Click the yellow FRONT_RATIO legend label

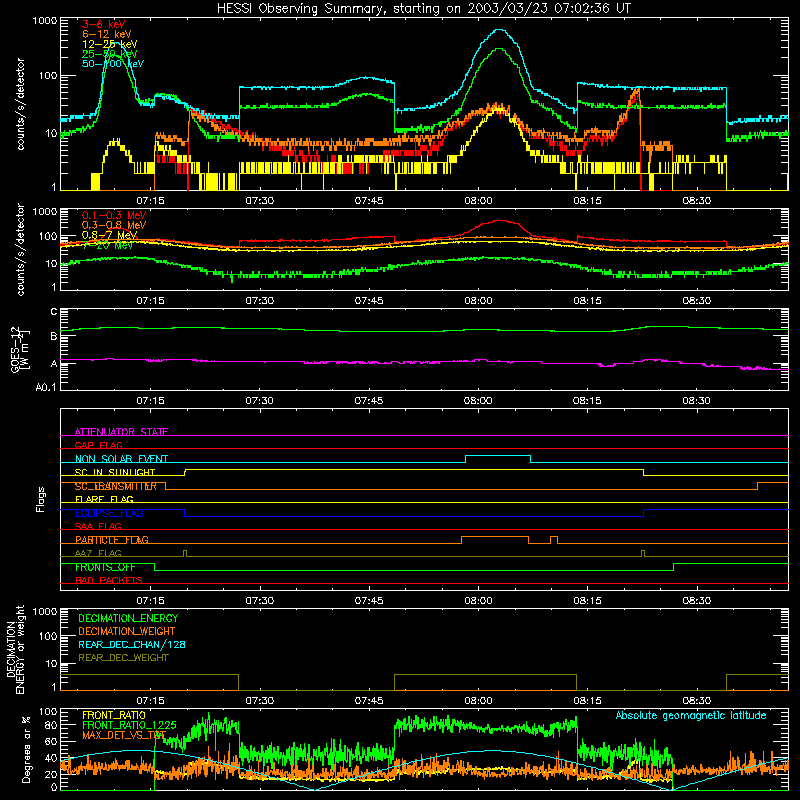pyautogui.click(x=114, y=715)
